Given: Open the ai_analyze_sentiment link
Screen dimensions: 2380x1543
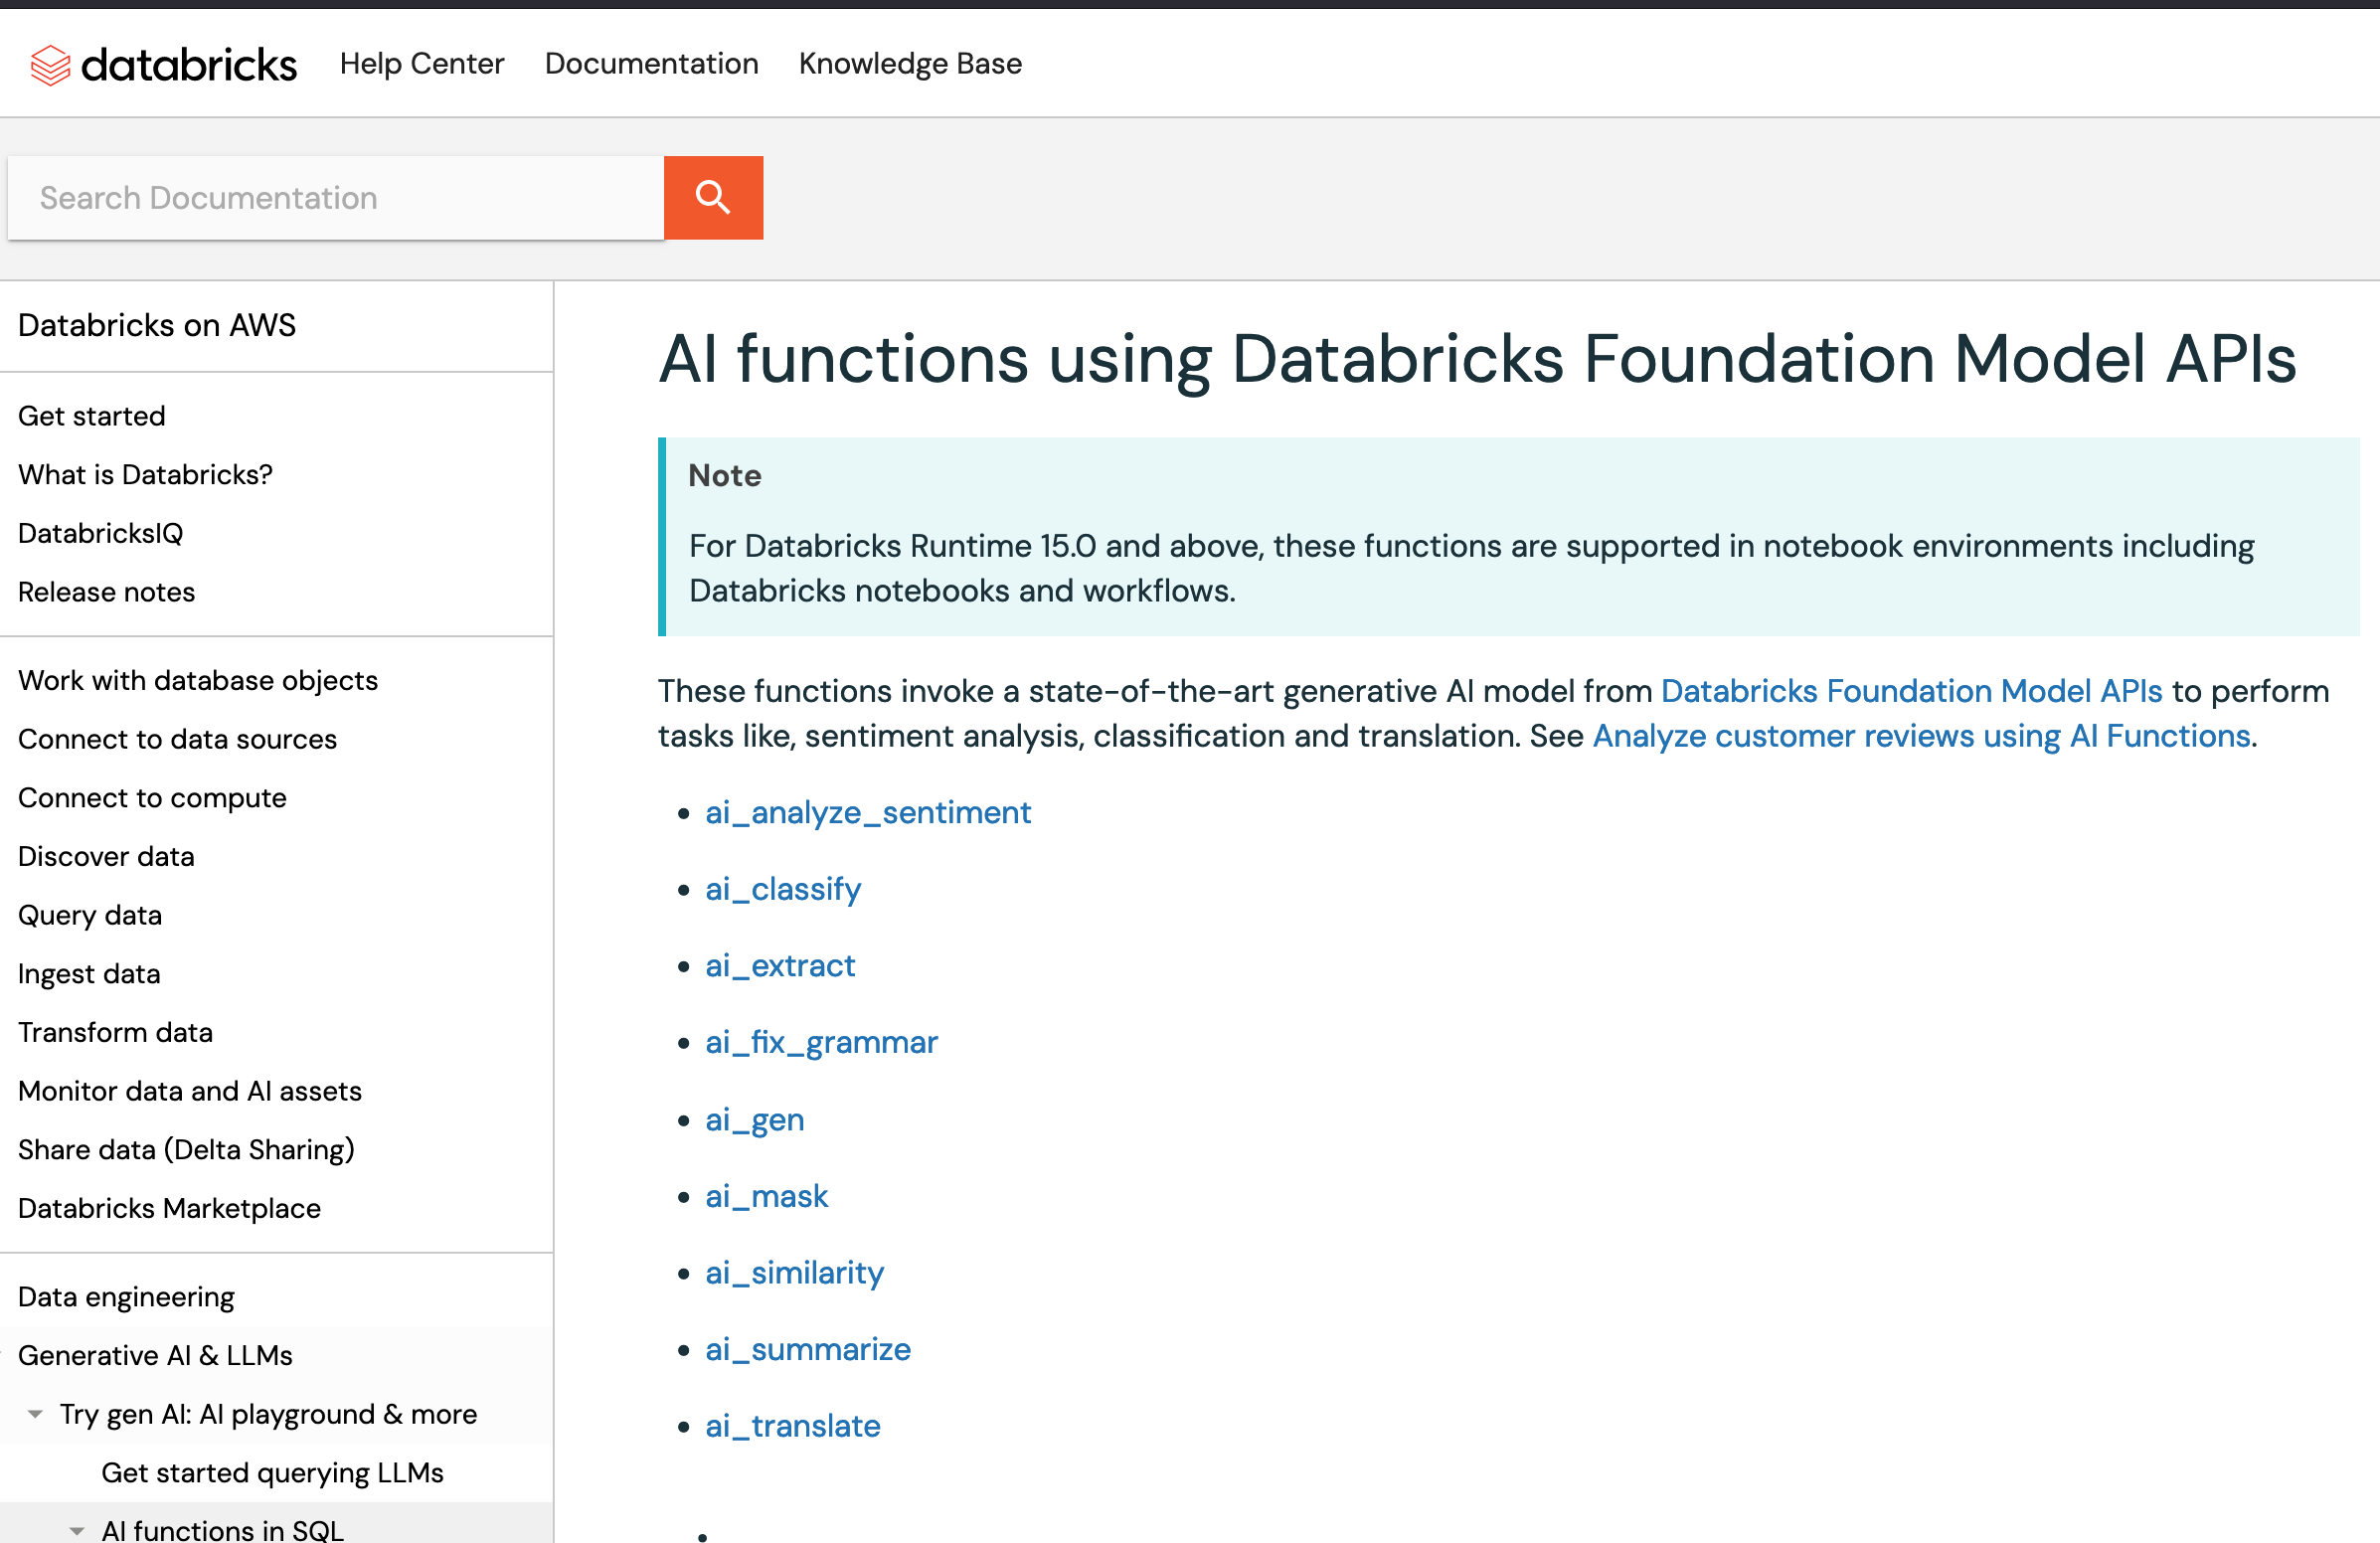Looking at the screenshot, I should (x=868, y=812).
